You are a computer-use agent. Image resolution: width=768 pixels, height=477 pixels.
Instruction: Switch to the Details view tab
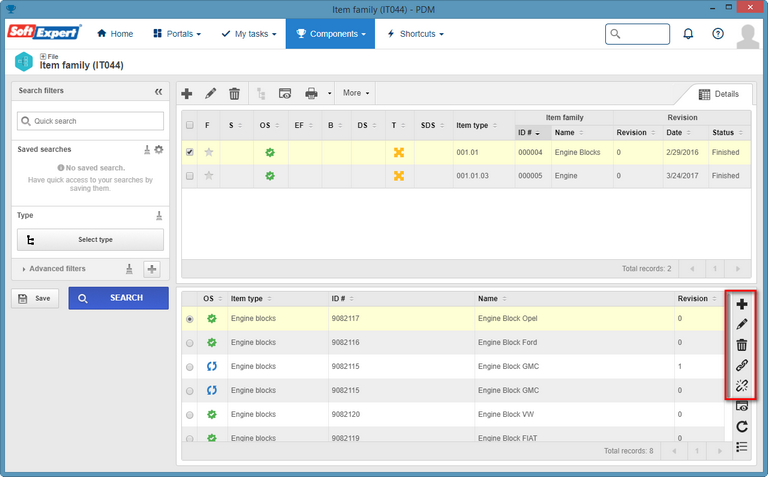coord(719,94)
